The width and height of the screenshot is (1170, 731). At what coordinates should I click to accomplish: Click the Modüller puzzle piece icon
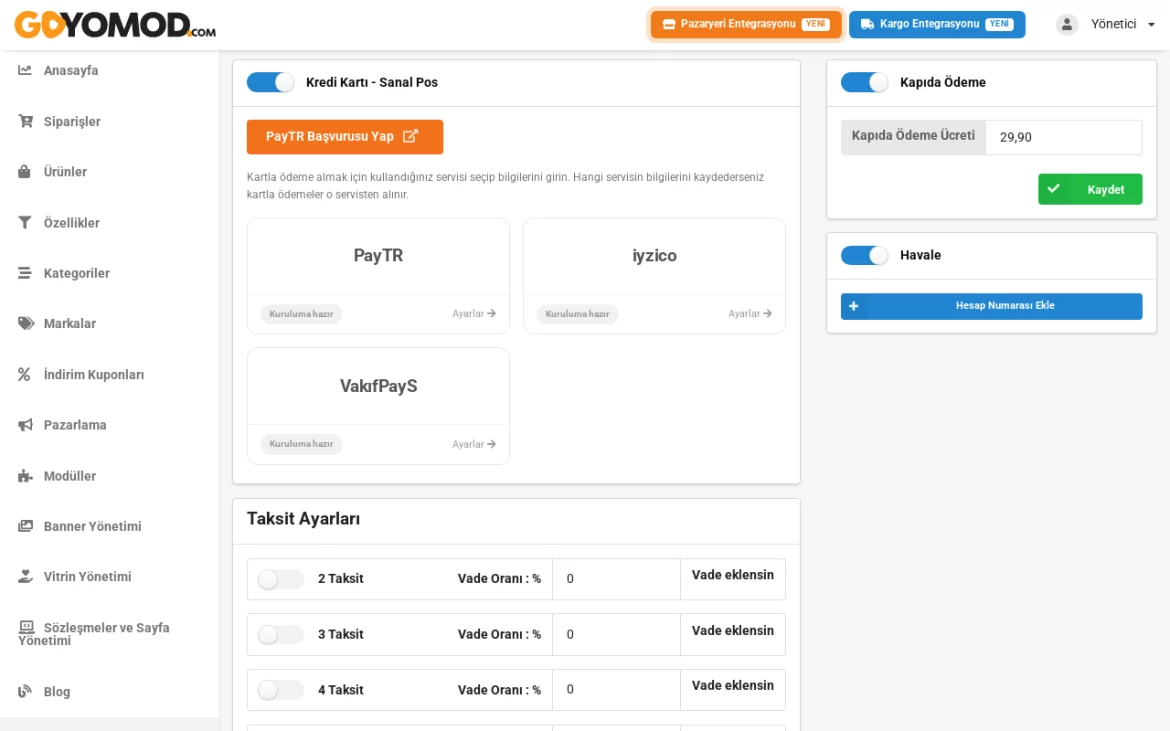(x=25, y=476)
